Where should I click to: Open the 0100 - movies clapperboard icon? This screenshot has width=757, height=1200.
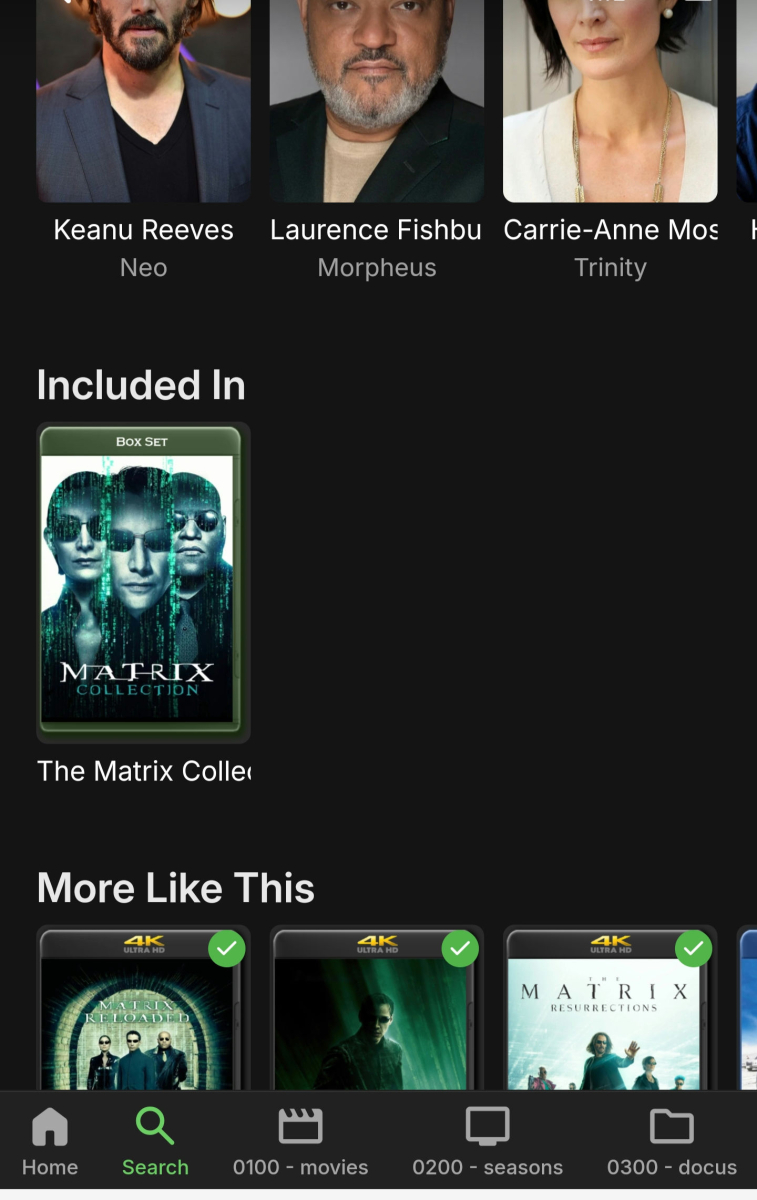300,1127
